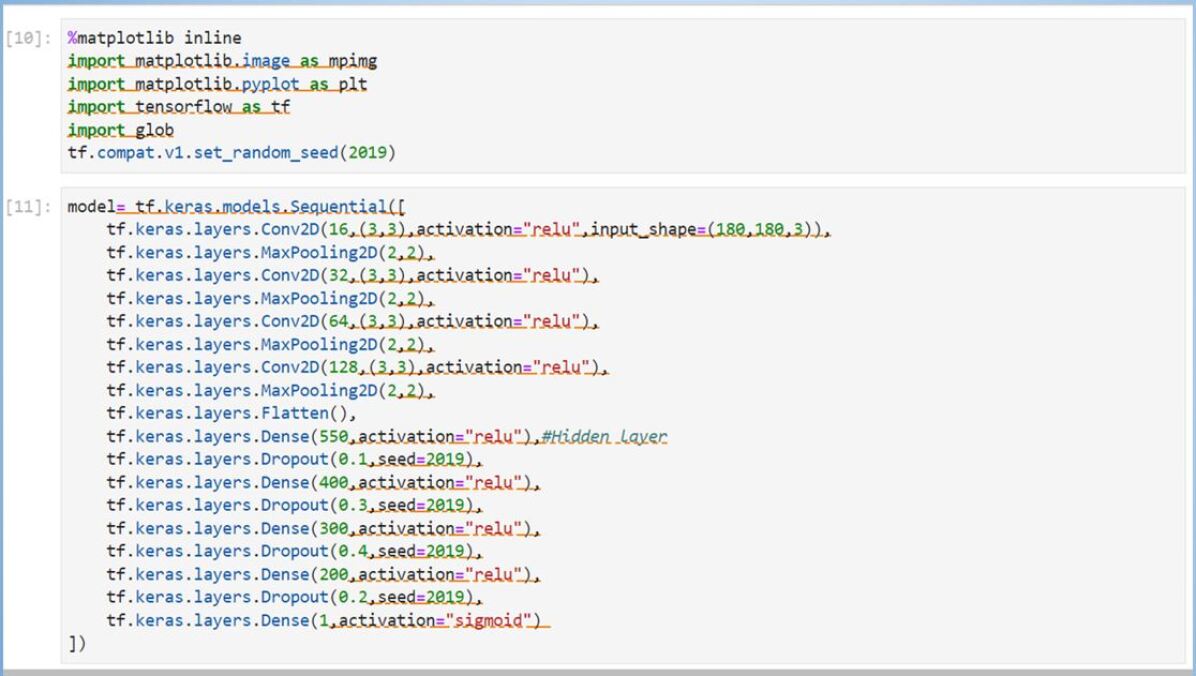The width and height of the screenshot is (1196, 676).
Task: Click the %matplotlib inline line
Action: pos(154,38)
